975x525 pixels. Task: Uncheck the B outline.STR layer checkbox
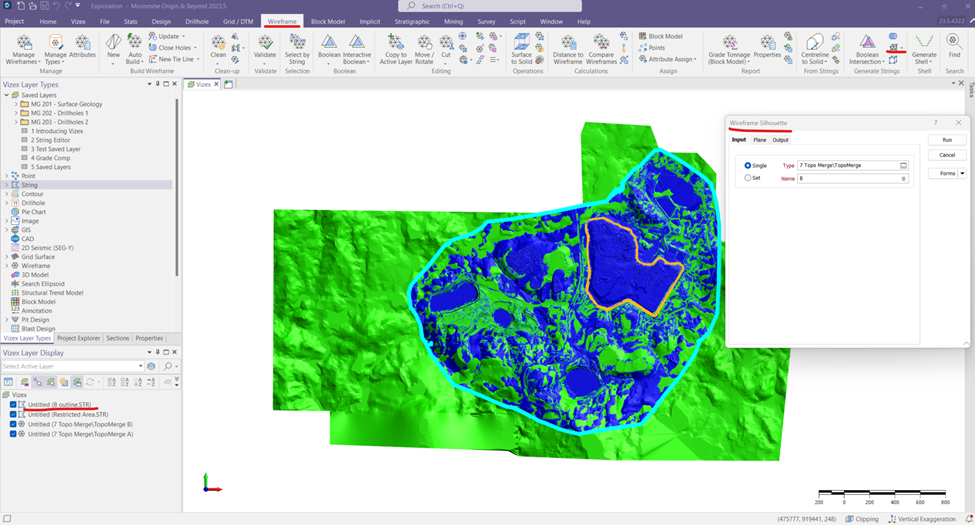tap(13, 404)
